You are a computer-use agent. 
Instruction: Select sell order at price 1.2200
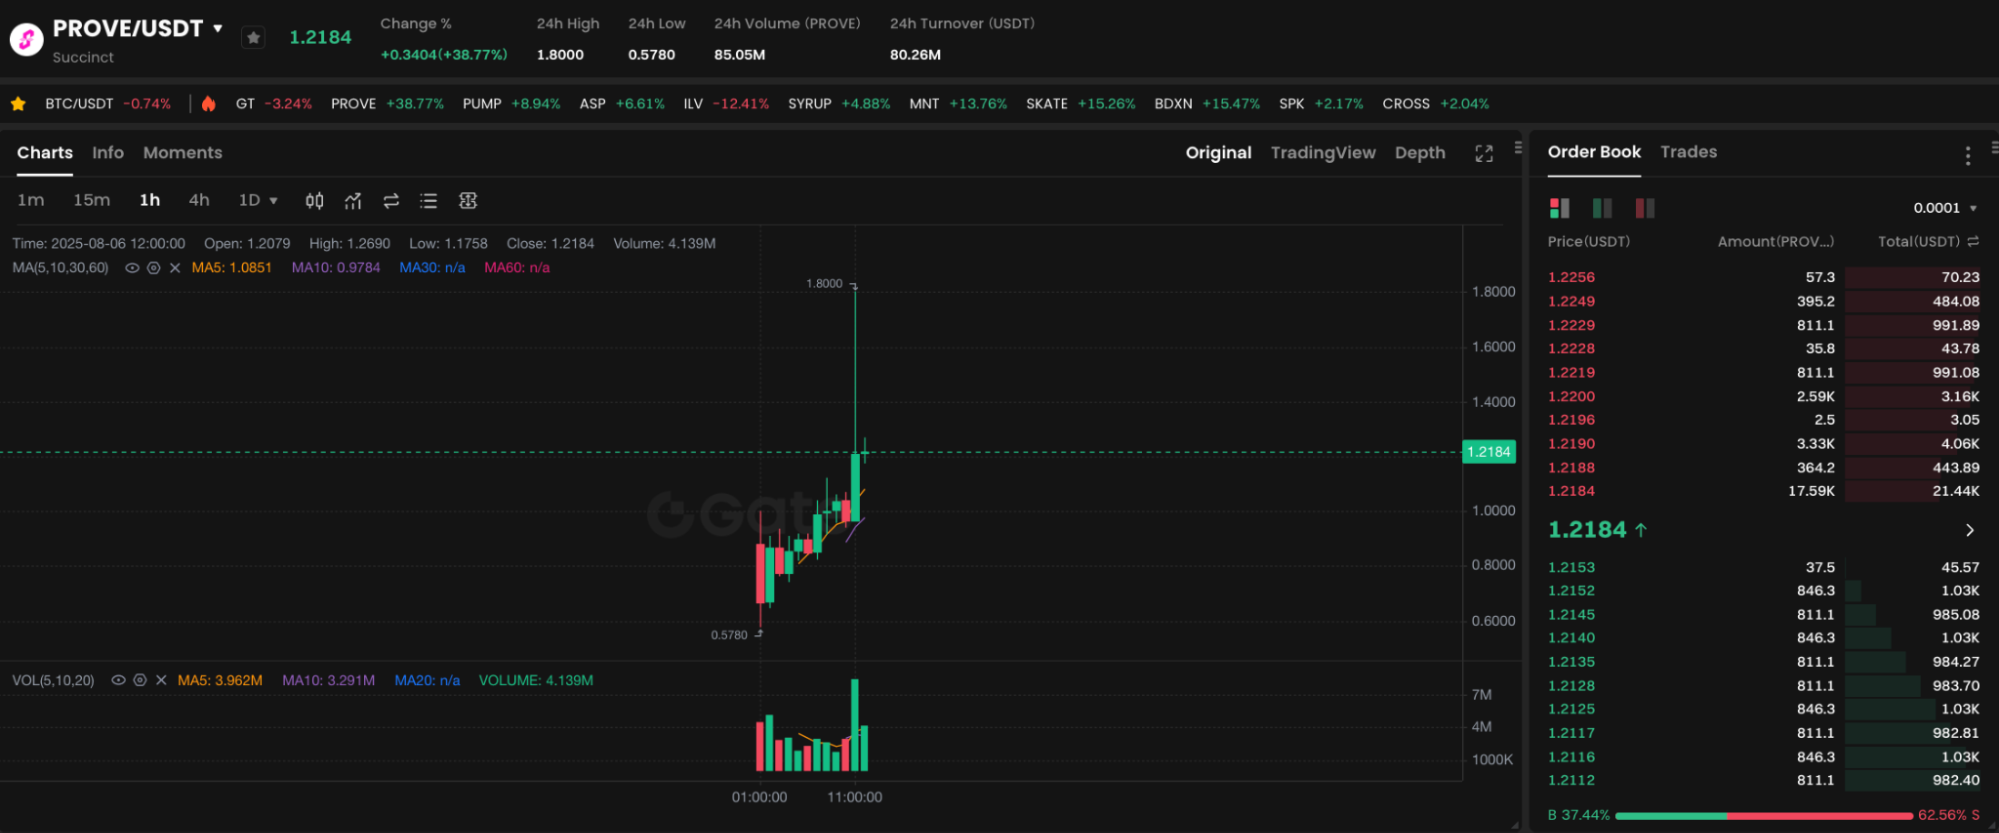click(x=1764, y=396)
